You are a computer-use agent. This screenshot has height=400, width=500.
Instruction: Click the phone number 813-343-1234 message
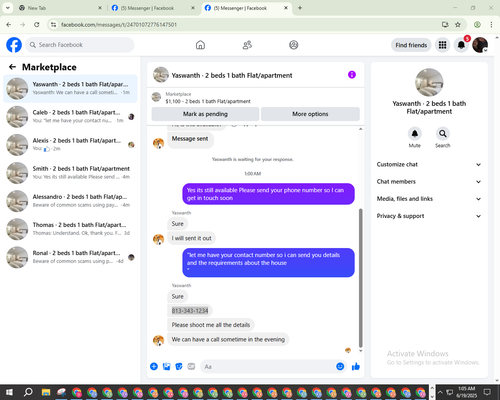(x=190, y=311)
